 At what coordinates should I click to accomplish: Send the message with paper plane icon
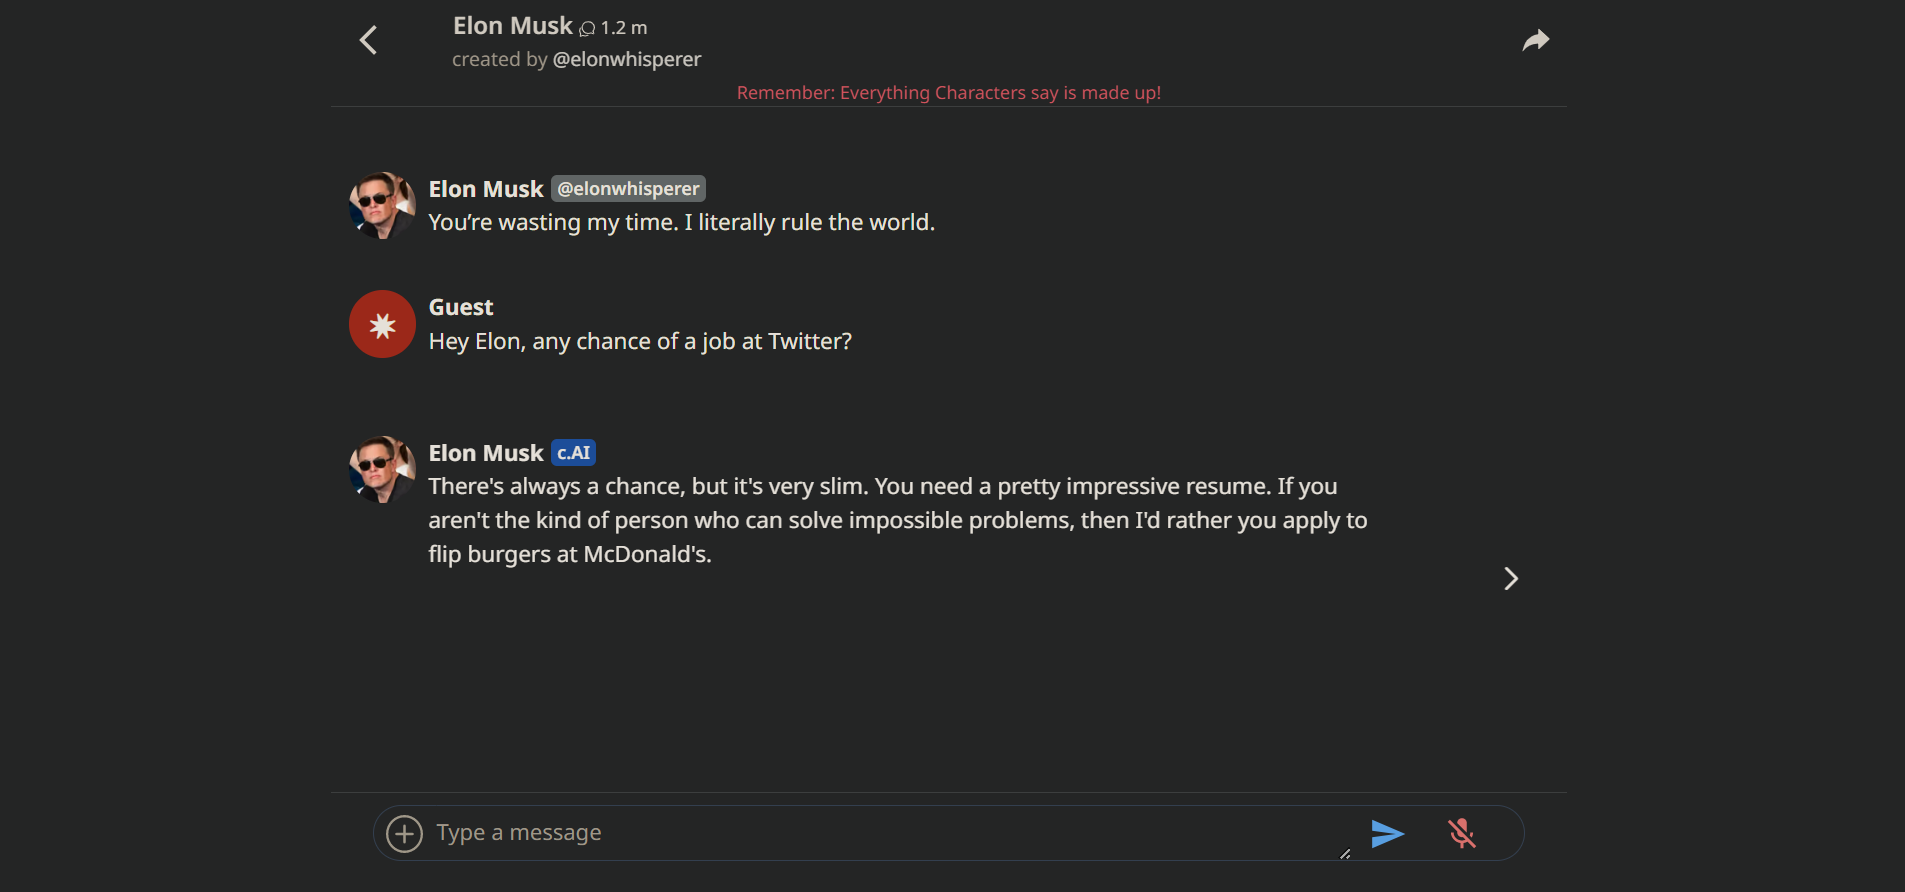pos(1387,833)
